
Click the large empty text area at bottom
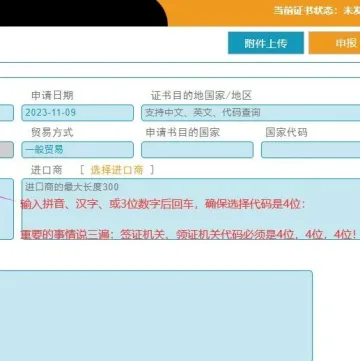pyautogui.click(x=156, y=316)
